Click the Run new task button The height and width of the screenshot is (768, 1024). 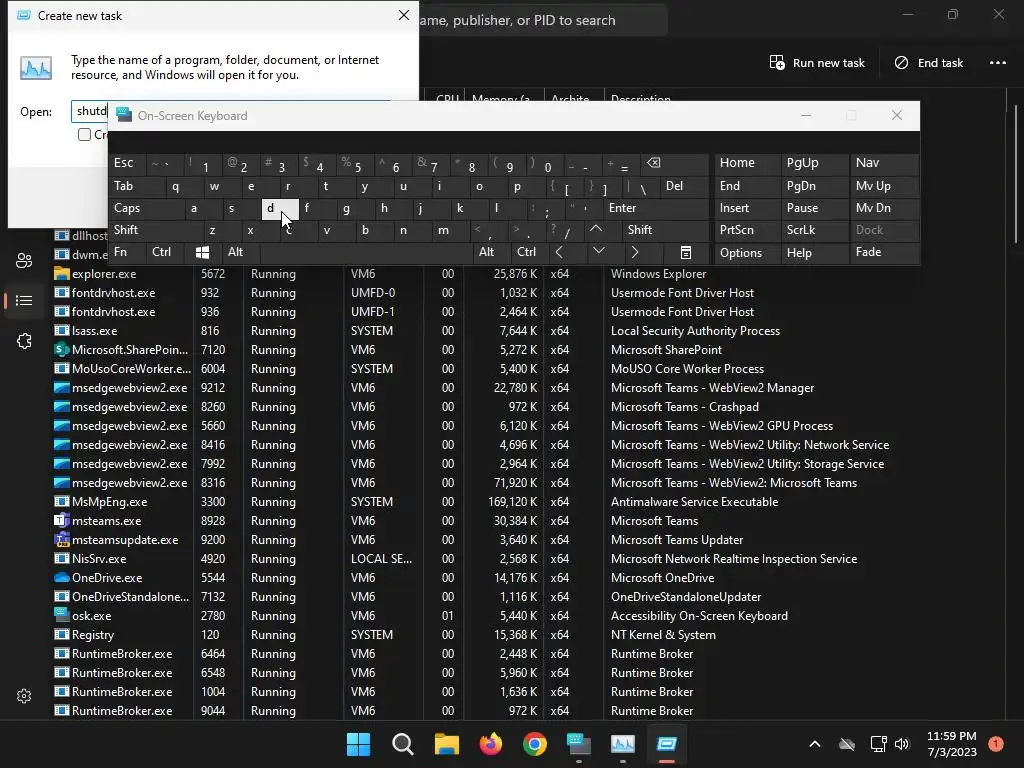(x=817, y=63)
